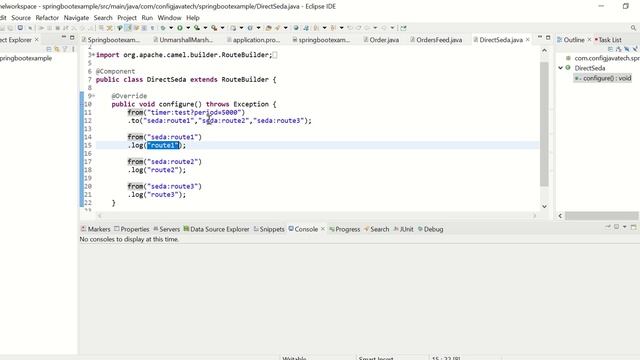Open the Project menu
This screenshot has height=360, width=640.
[x=127, y=18]
